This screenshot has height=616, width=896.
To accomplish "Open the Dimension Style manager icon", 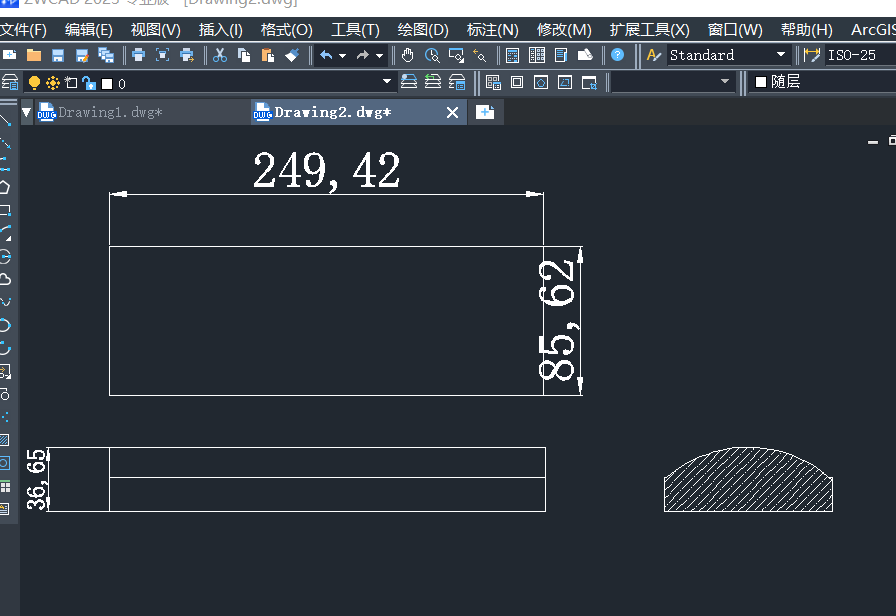I will pos(811,55).
